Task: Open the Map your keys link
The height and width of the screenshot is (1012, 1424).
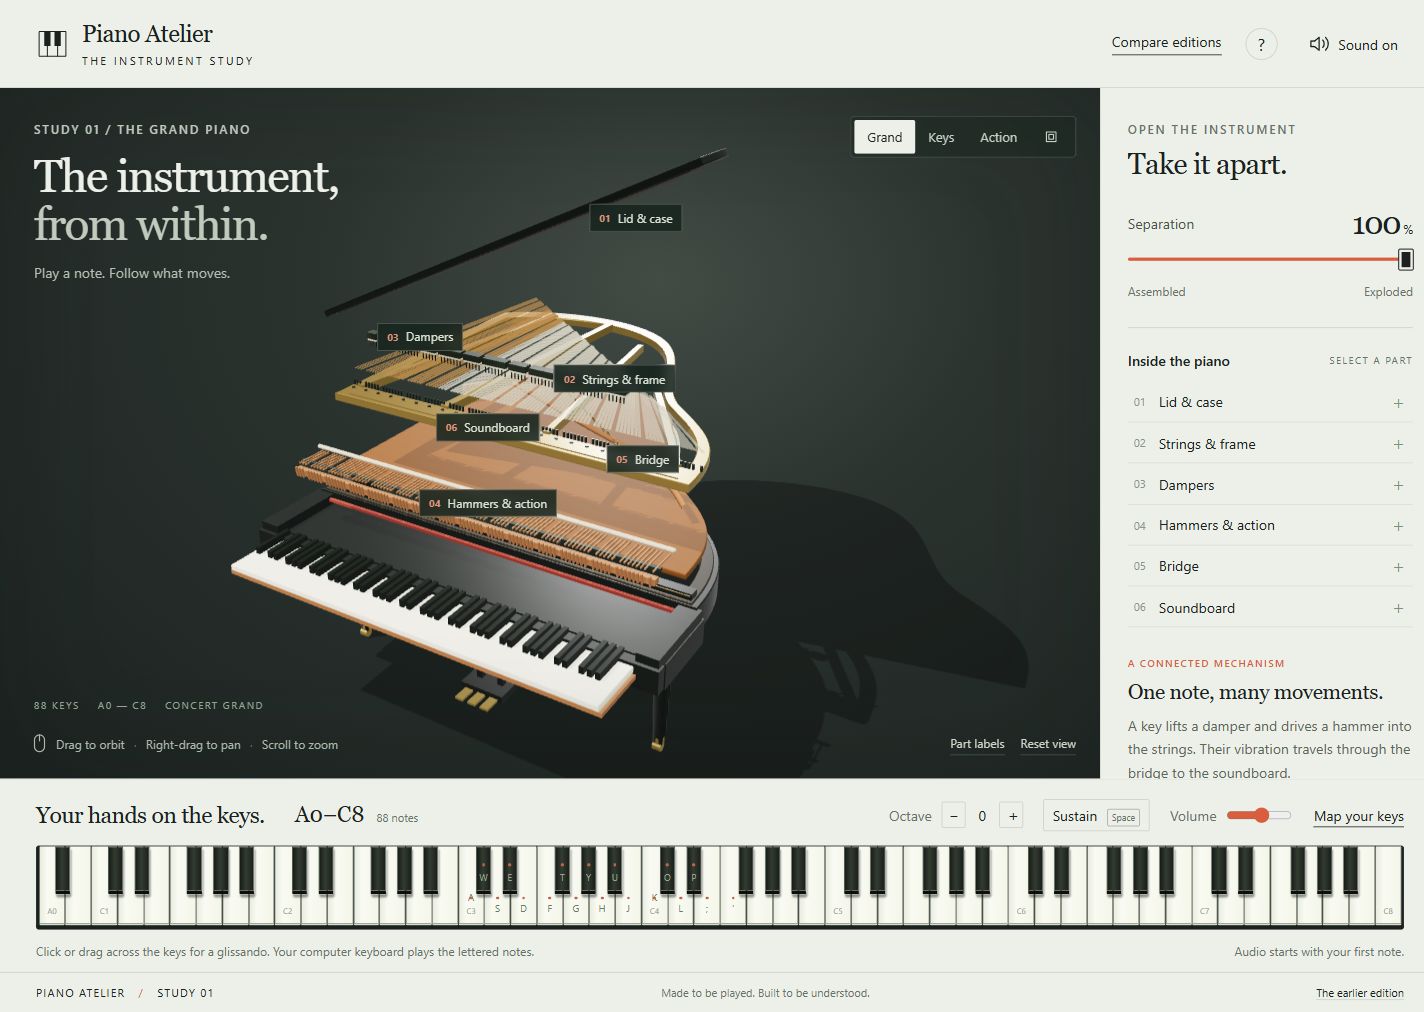Action: (1359, 816)
